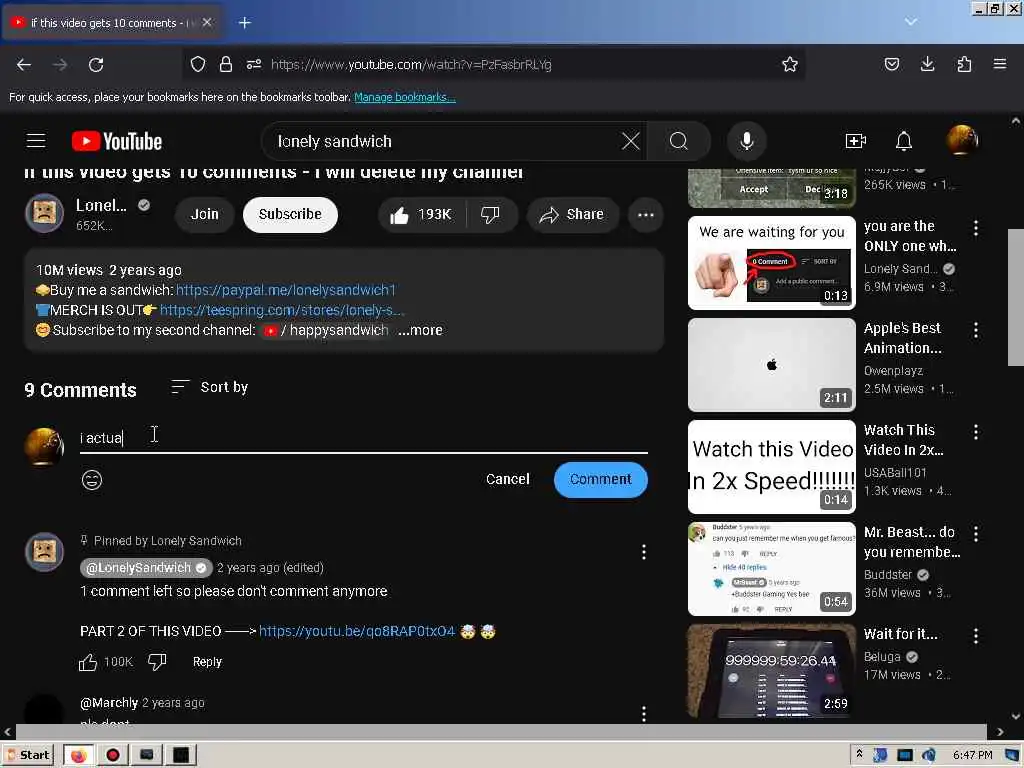
Task: Open menu for 'you are the ONLY one' video
Action: (976, 228)
